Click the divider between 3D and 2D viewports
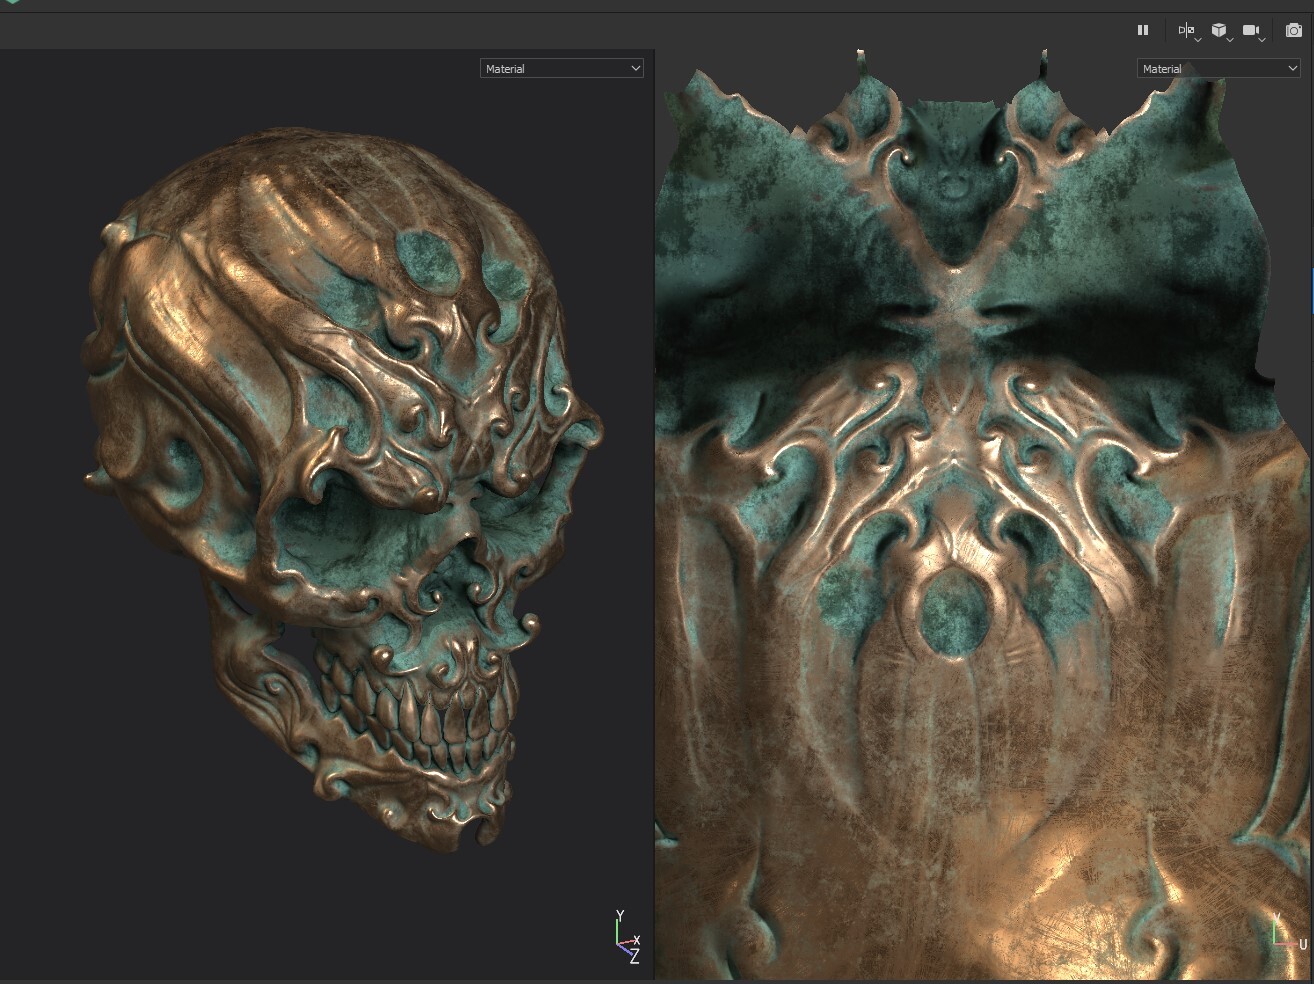The image size is (1314, 984). click(655, 515)
